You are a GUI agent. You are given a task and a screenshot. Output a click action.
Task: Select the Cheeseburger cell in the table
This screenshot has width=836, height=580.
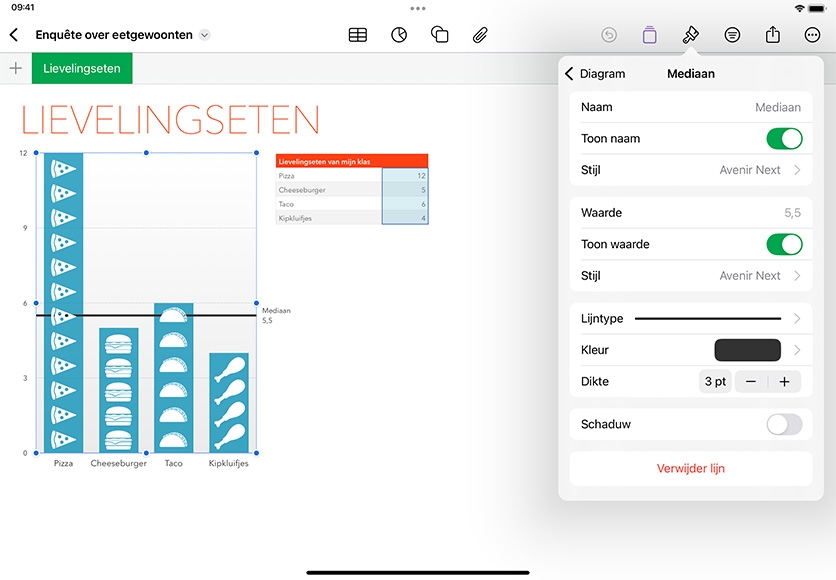[x=329, y=190]
